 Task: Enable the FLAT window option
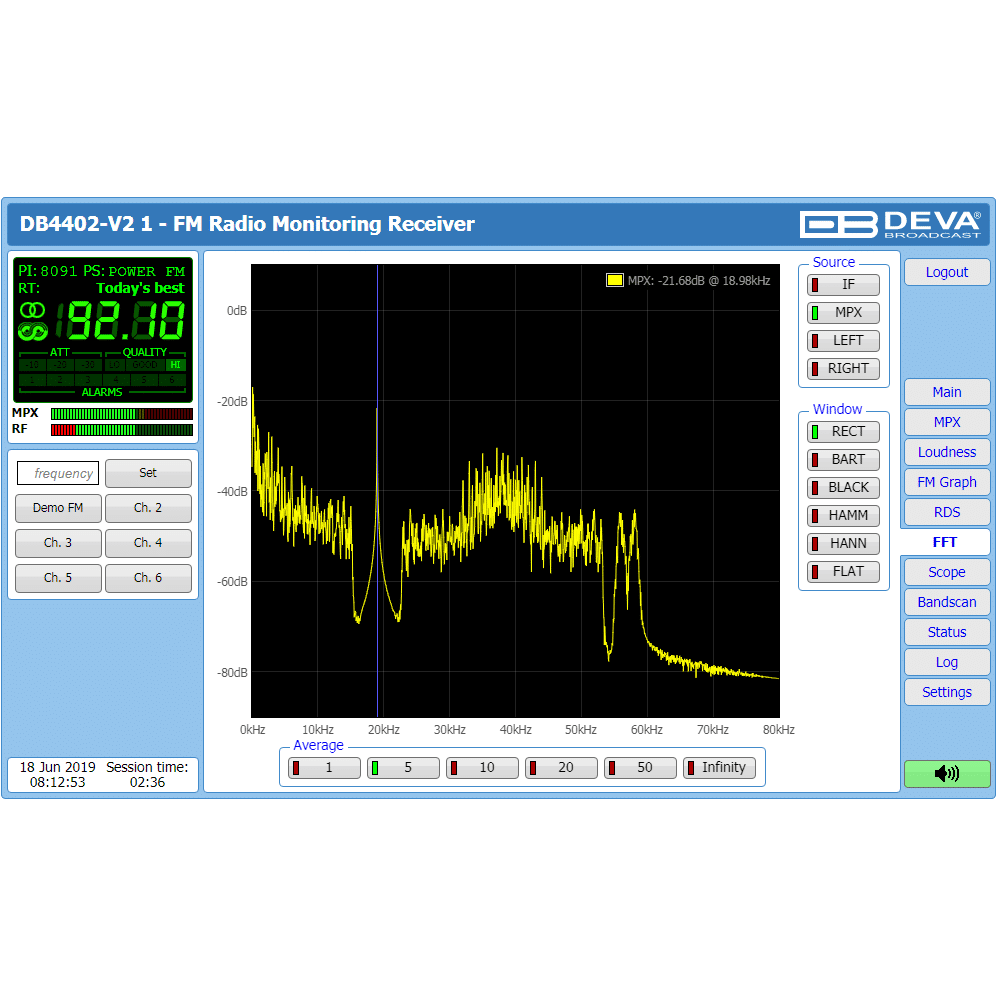(844, 572)
